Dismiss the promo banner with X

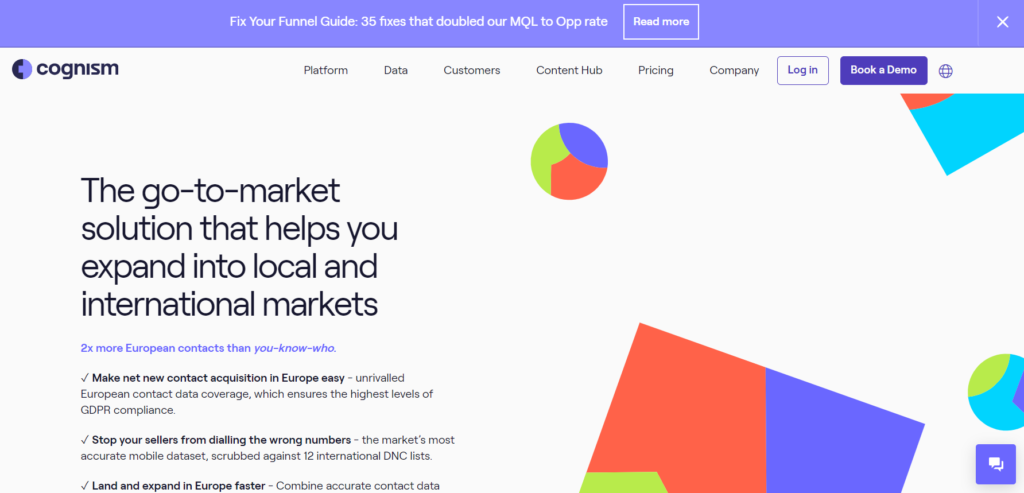click(x=1002, y=22)
